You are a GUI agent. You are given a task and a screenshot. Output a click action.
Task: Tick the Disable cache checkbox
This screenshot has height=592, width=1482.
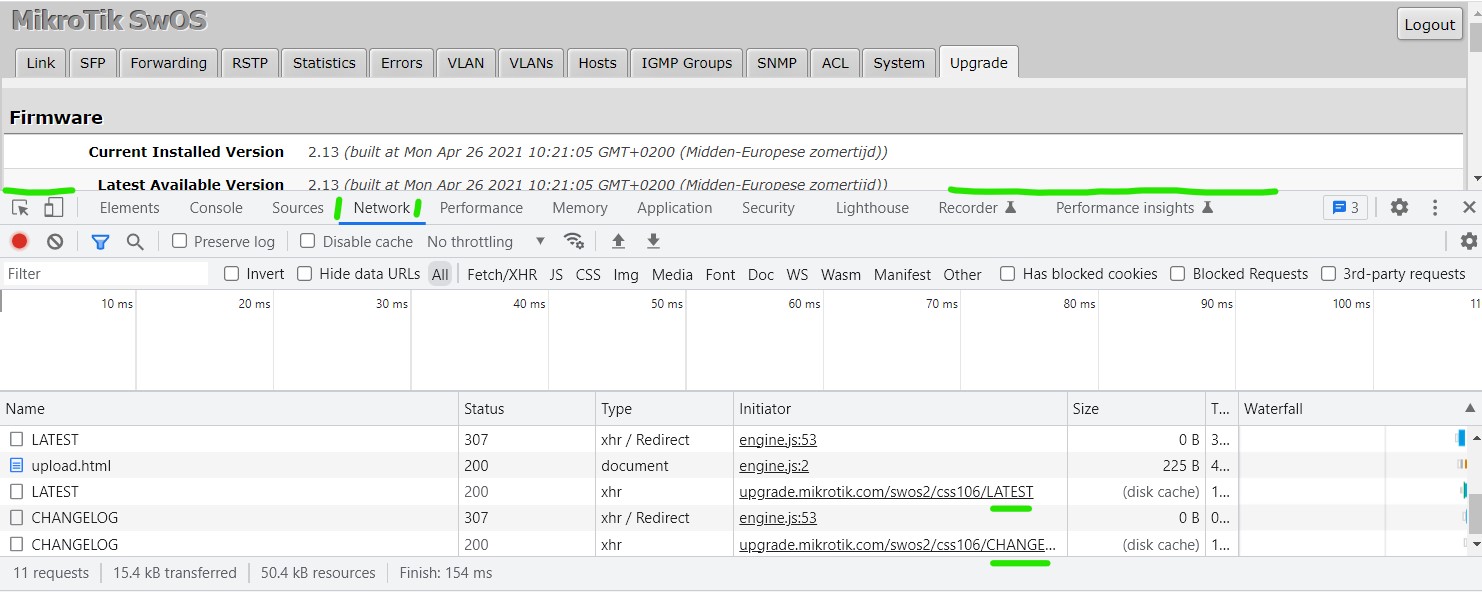(x=308, y=241)
